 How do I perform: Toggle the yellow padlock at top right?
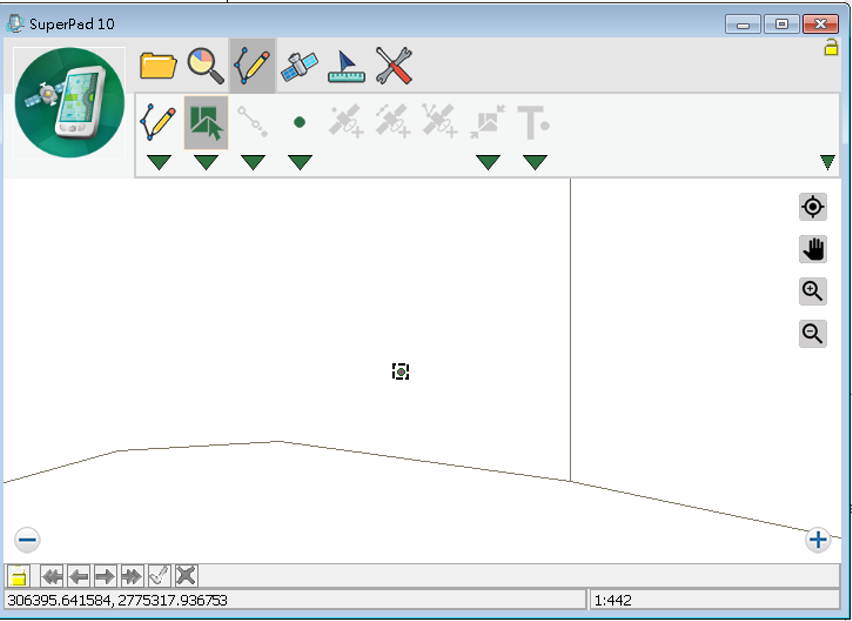831,47
